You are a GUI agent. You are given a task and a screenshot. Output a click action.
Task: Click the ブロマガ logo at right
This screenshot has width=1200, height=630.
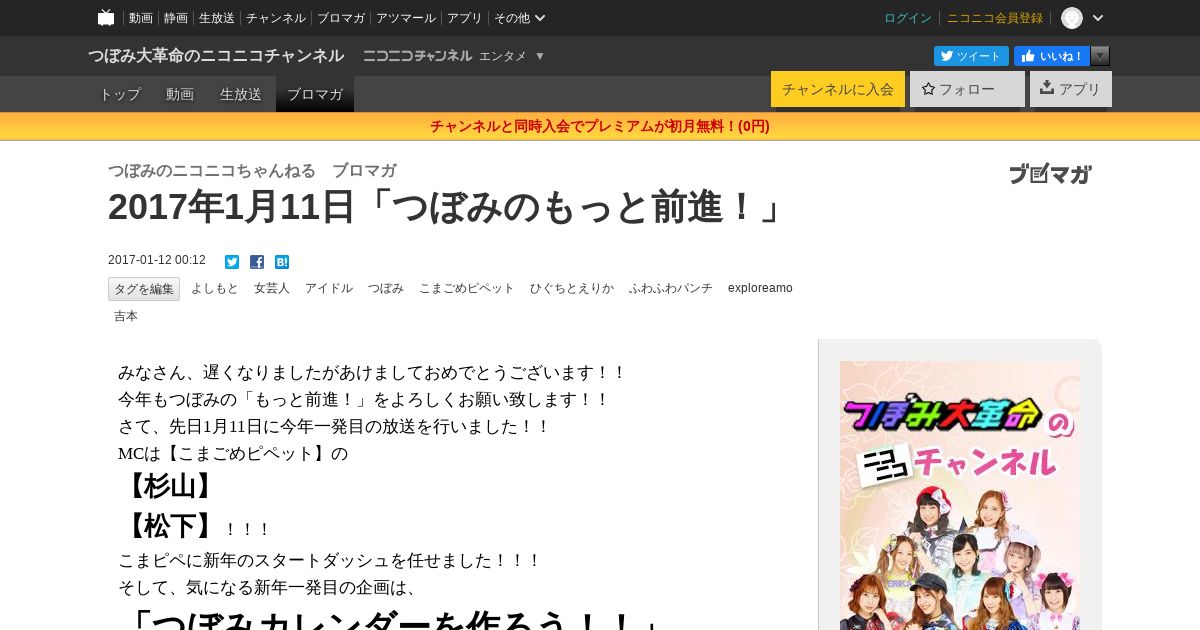coord(1050,174)
